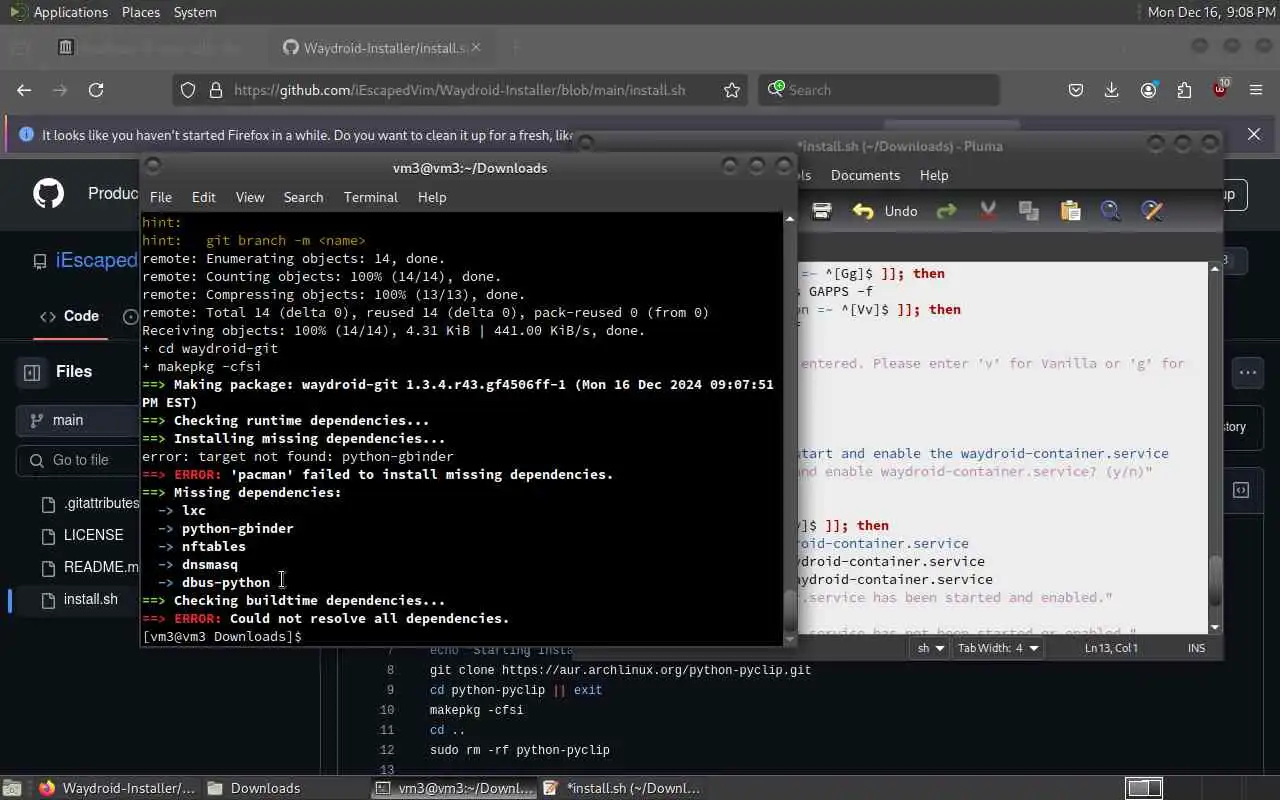The image size is (1280, 800).
Task: Click the iEscaped repository owner link
Action: click(x=96, y=260)
